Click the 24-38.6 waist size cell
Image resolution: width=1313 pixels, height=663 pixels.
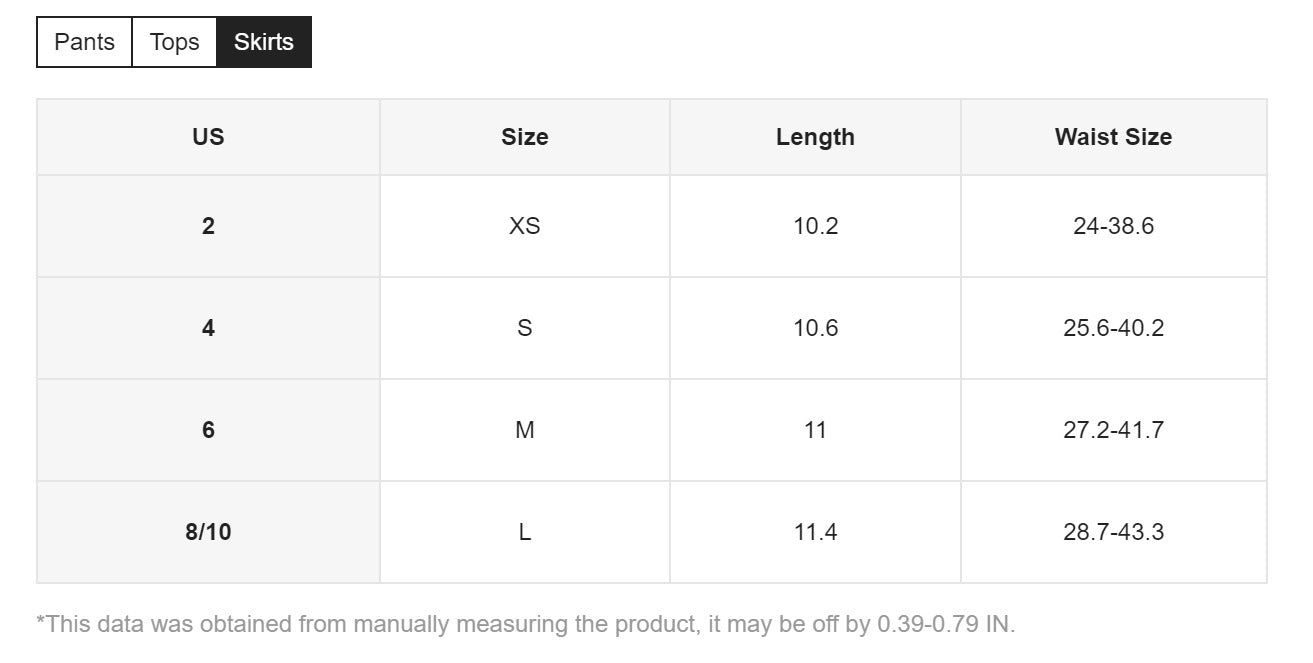(1113, 226)
